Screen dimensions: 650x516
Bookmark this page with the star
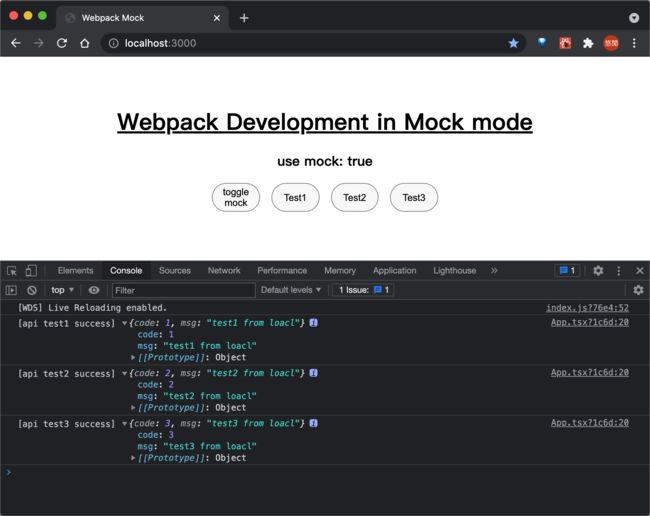tap(513, 43)
